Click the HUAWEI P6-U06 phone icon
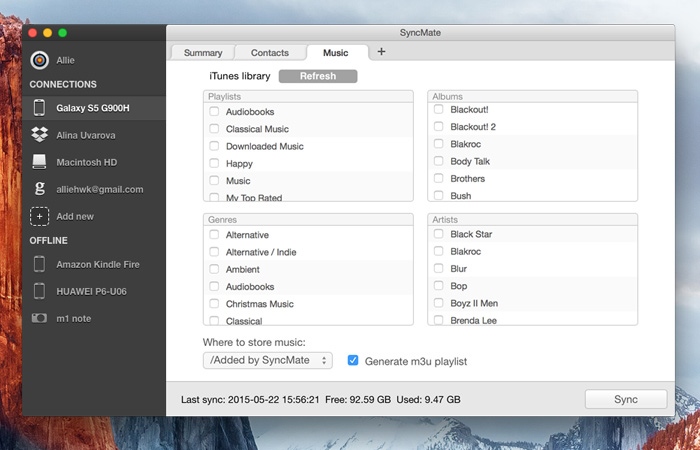This screenshot has height=450, width=700. (39, 291)
